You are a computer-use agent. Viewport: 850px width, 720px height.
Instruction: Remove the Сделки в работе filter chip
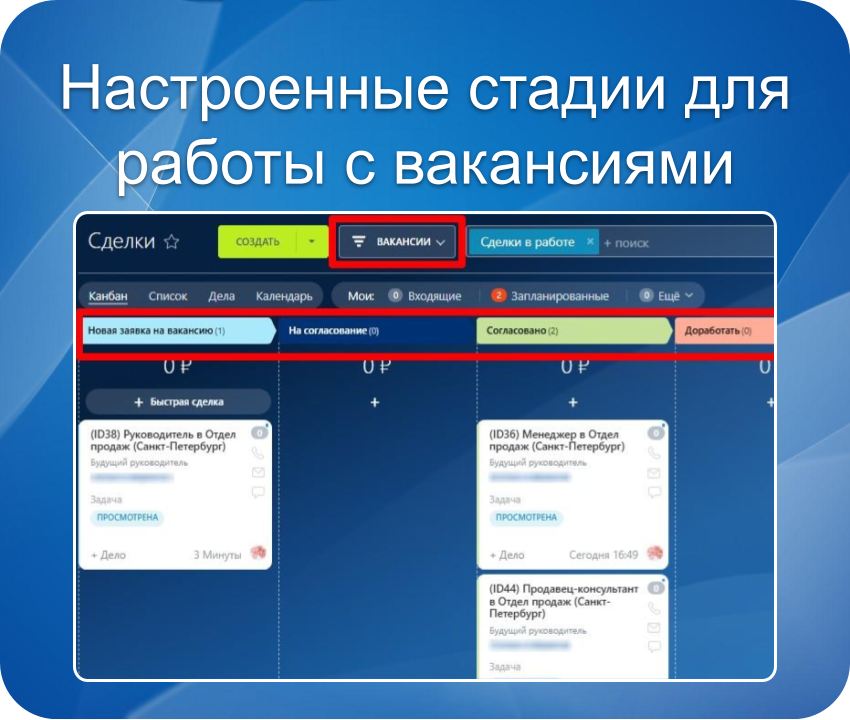[x=590, y=241]
